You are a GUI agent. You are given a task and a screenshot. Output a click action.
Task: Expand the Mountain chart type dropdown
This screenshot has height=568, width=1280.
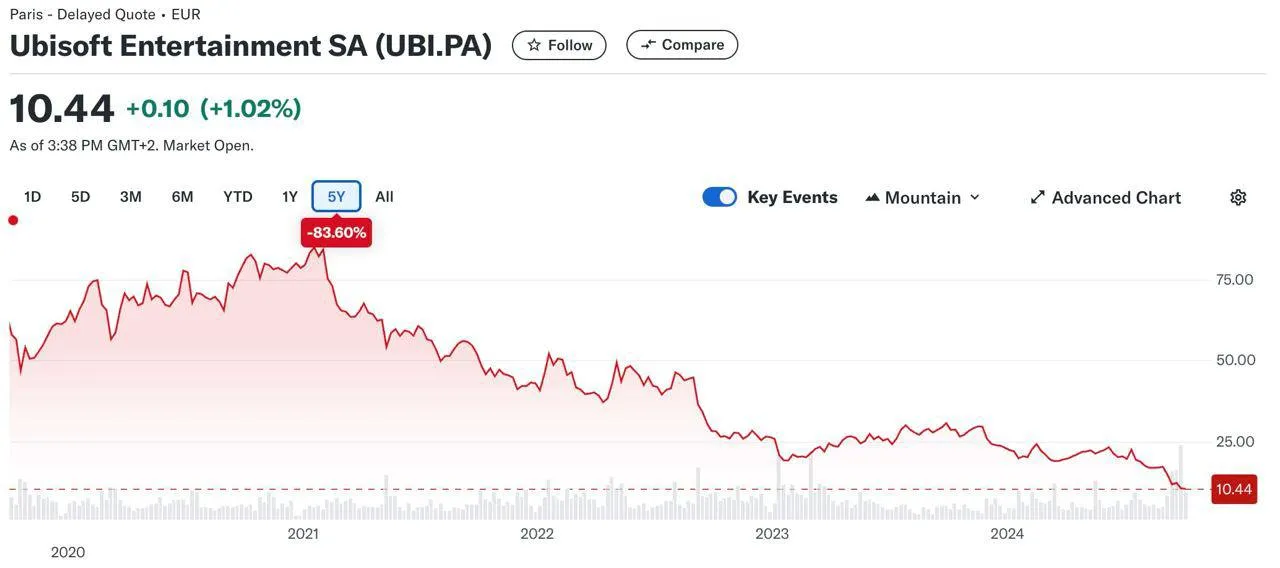click(x=922, y=198)
